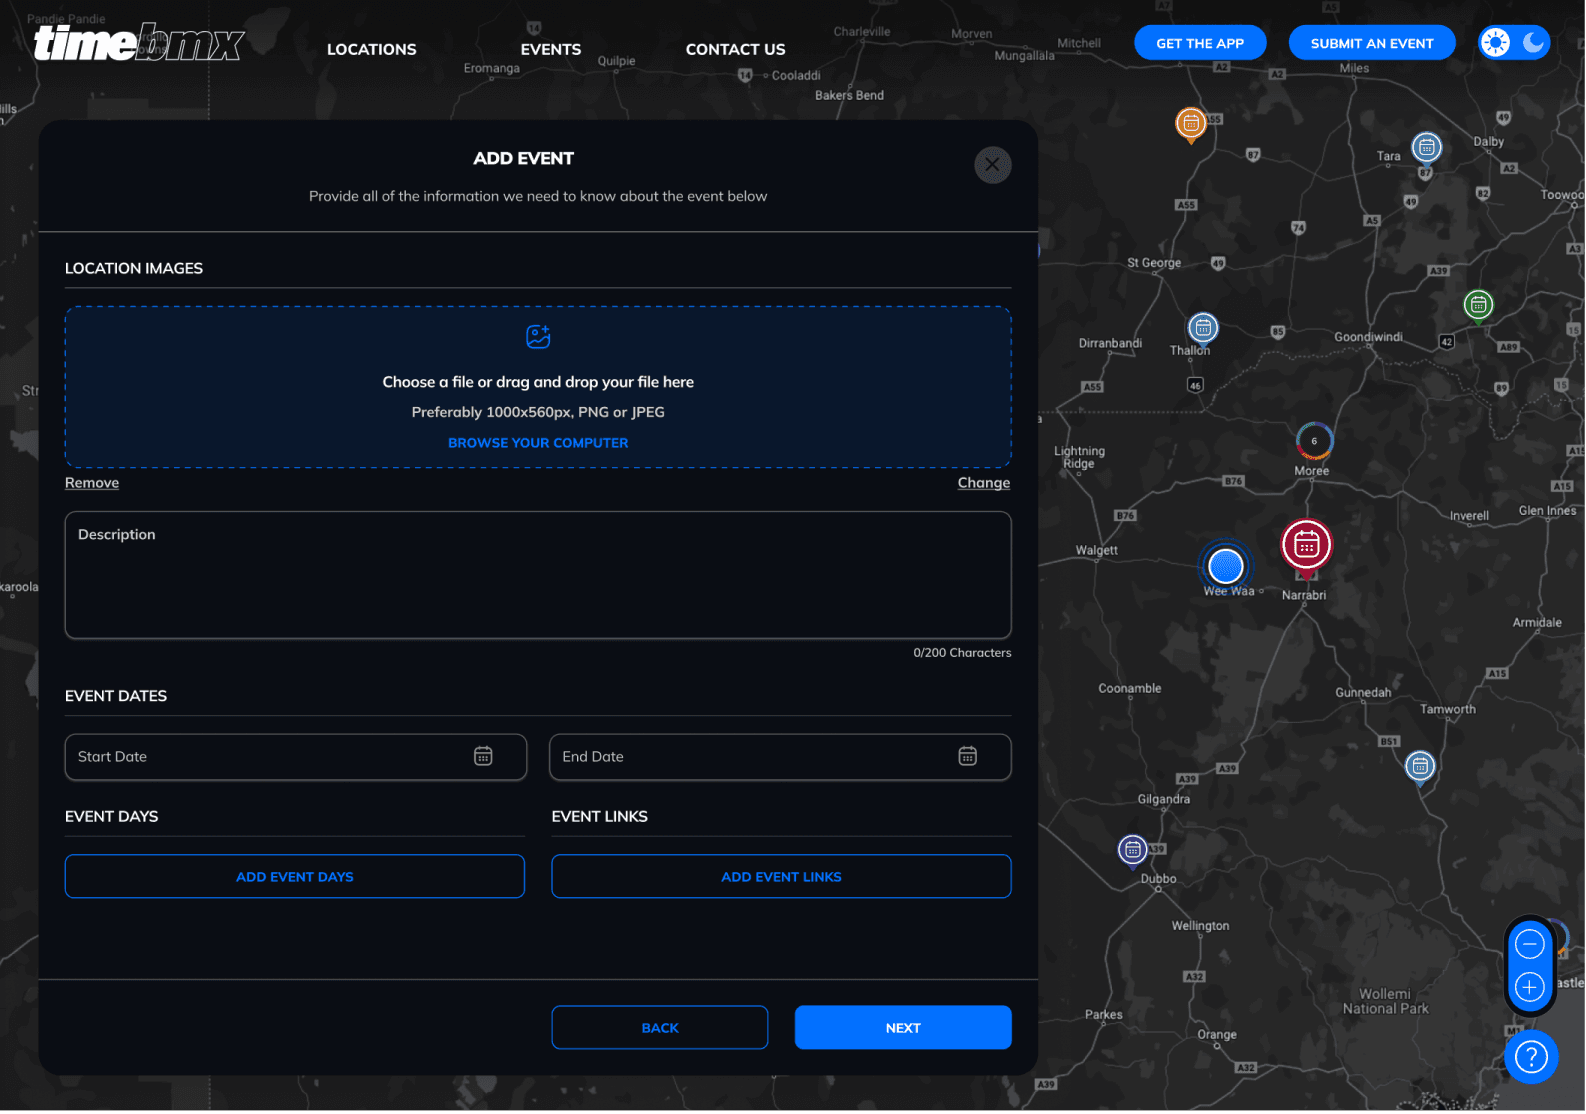Select the red event marker at Narrabri
Image resolution: width=1586 pixels, height=1114 pixels.
point(1307,546)
